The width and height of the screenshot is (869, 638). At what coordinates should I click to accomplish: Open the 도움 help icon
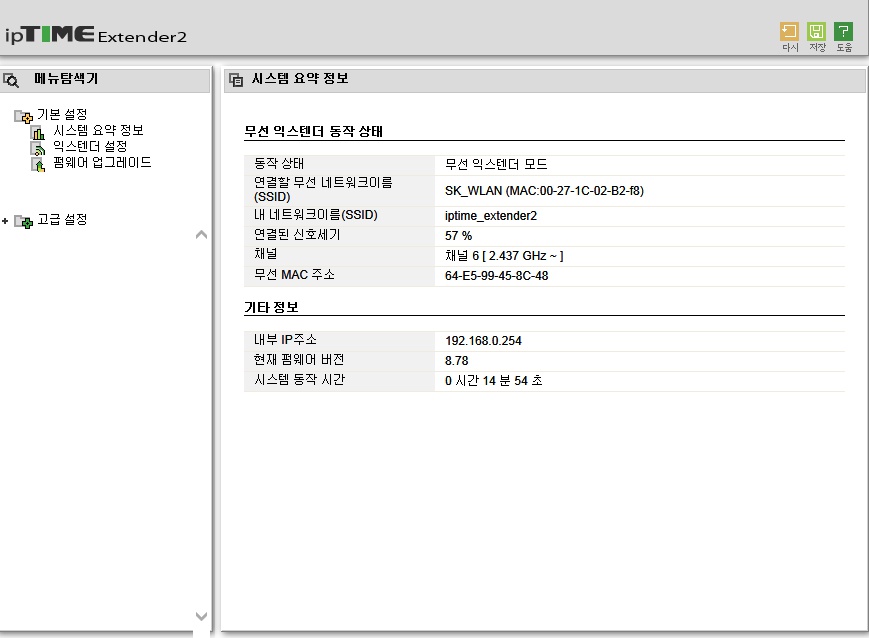click(x=844, y=32)
